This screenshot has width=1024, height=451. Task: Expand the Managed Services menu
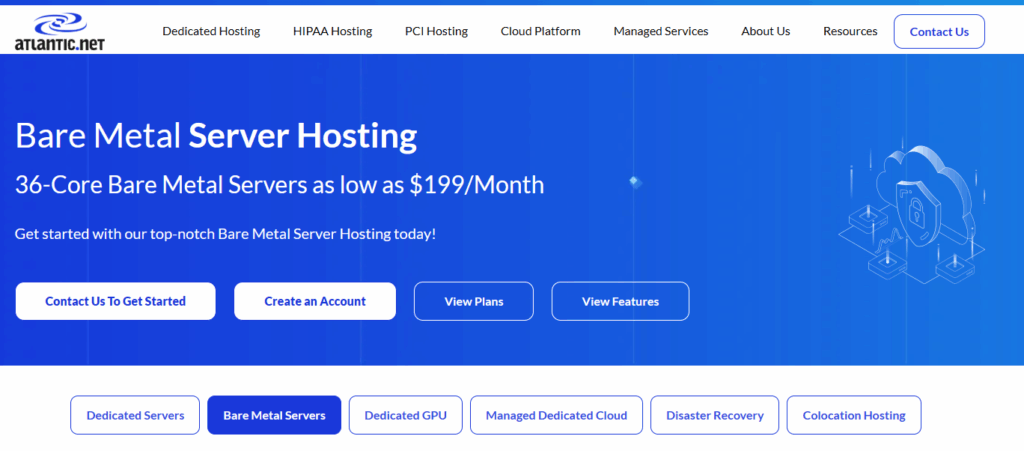tap(660, 31)
